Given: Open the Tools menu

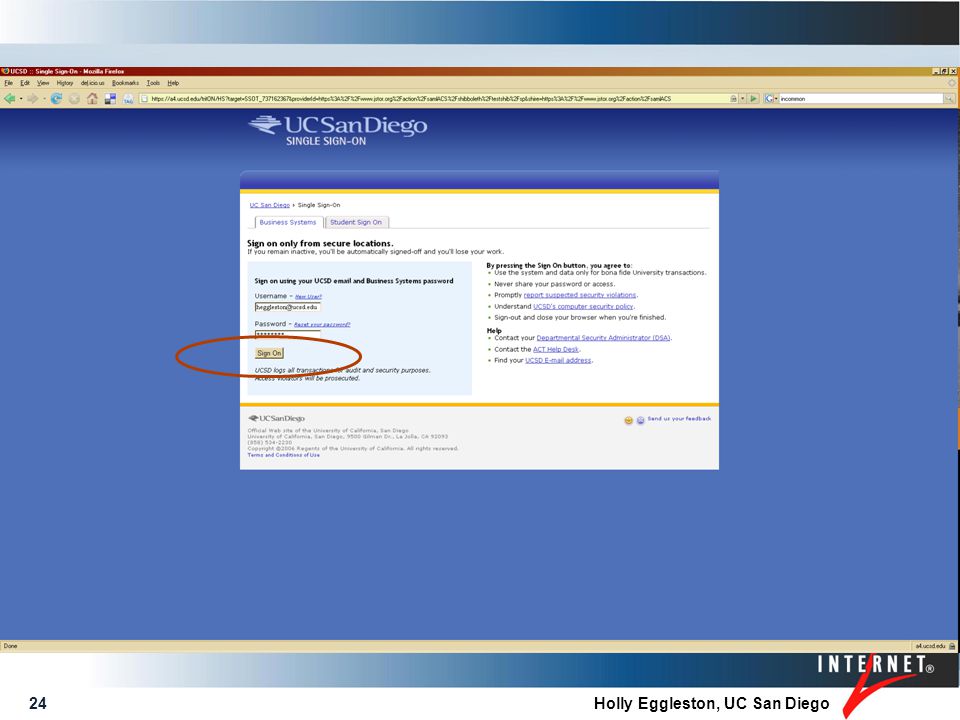Looking at the screenshot, I should pyautogui.click(x=153, y=83).
